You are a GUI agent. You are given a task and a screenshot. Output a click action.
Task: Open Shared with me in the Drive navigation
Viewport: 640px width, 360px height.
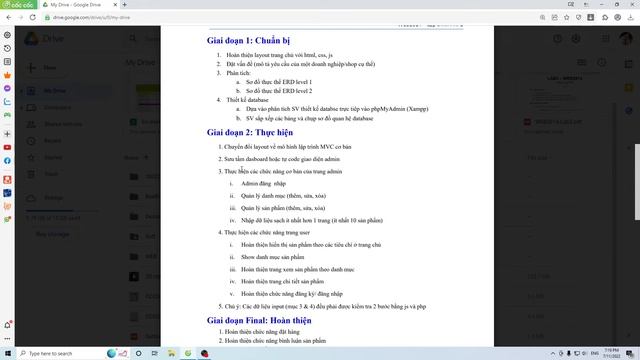(62, 124)
